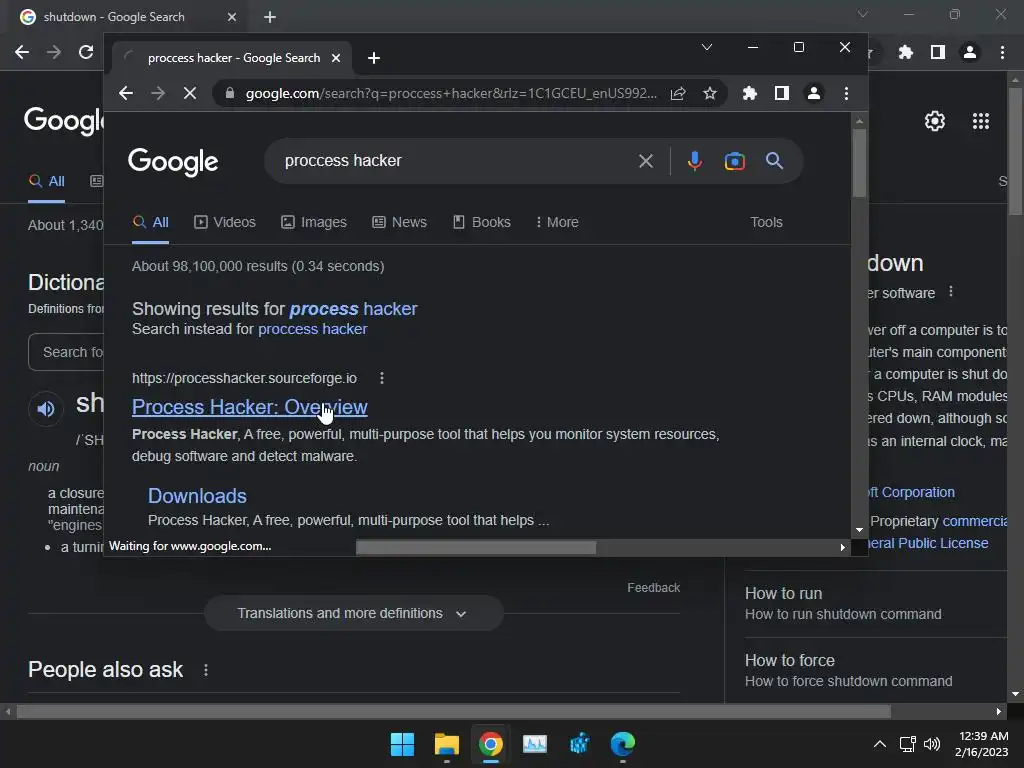Open File Explorer from taskbar
The width and height of the screenshot is (1024, 768).
447,744
